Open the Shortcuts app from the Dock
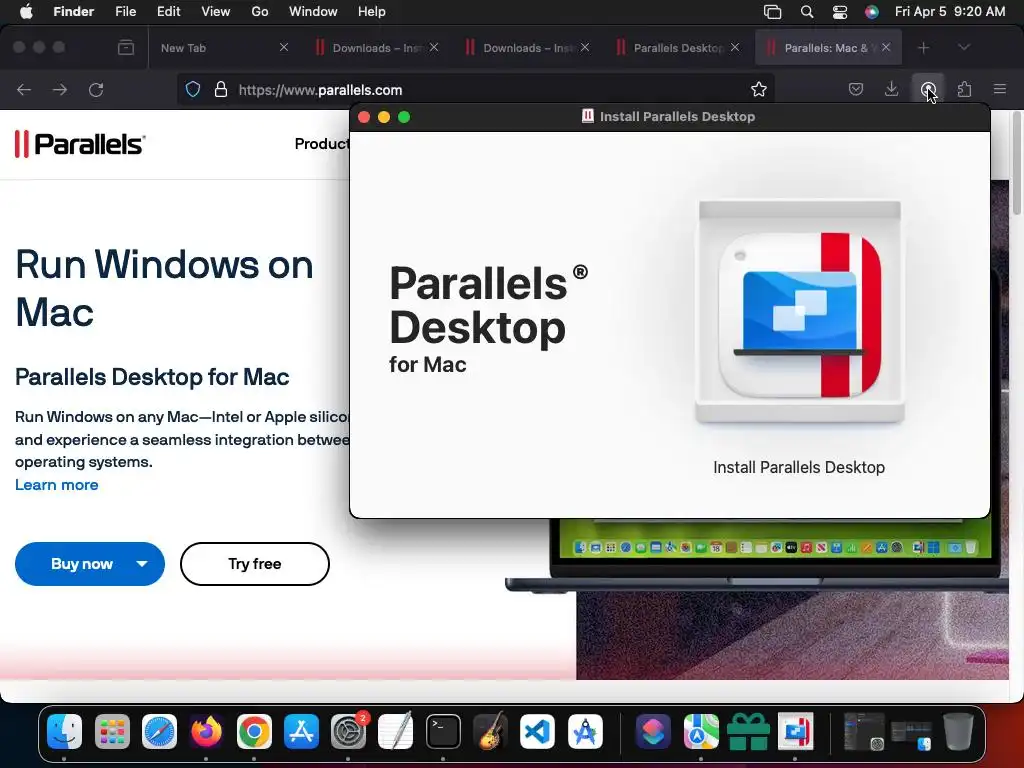1024x768 pixels. pyautogui.click(x=653, y=731)
